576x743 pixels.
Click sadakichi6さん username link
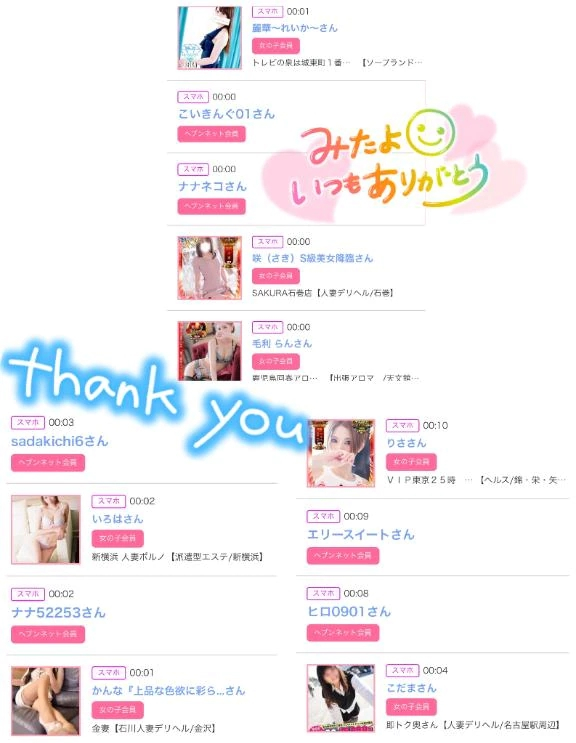tap(60, 441)
